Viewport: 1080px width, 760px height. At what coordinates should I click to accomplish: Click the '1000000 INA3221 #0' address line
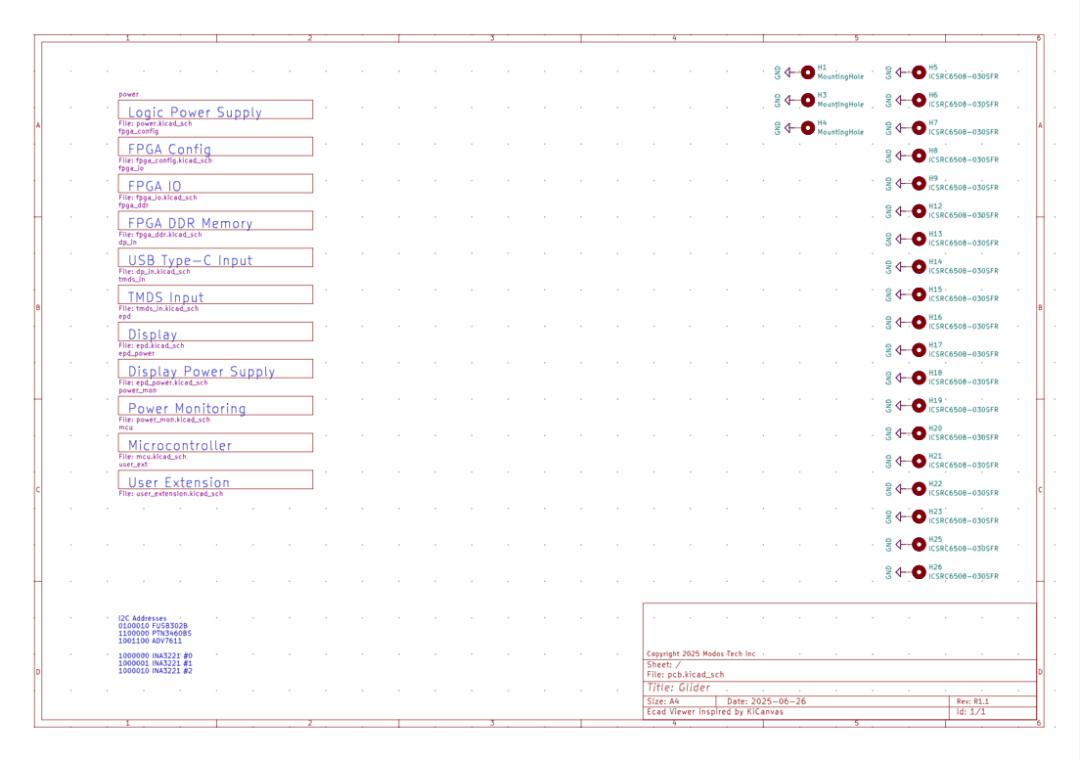[x=155, y=655]
